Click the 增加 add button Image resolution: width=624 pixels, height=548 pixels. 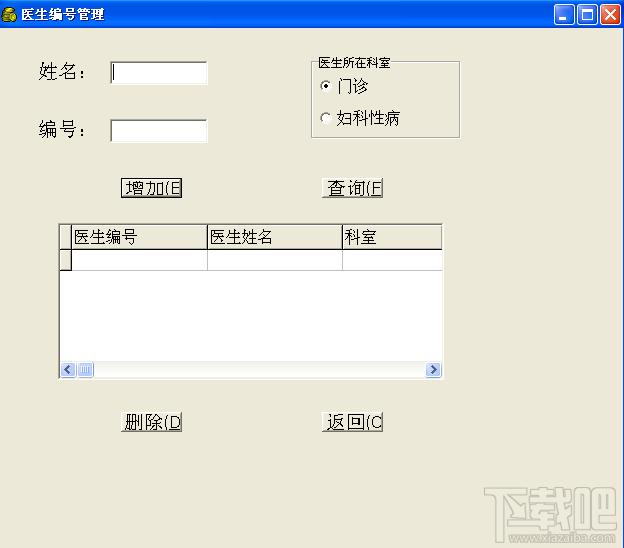152,188
